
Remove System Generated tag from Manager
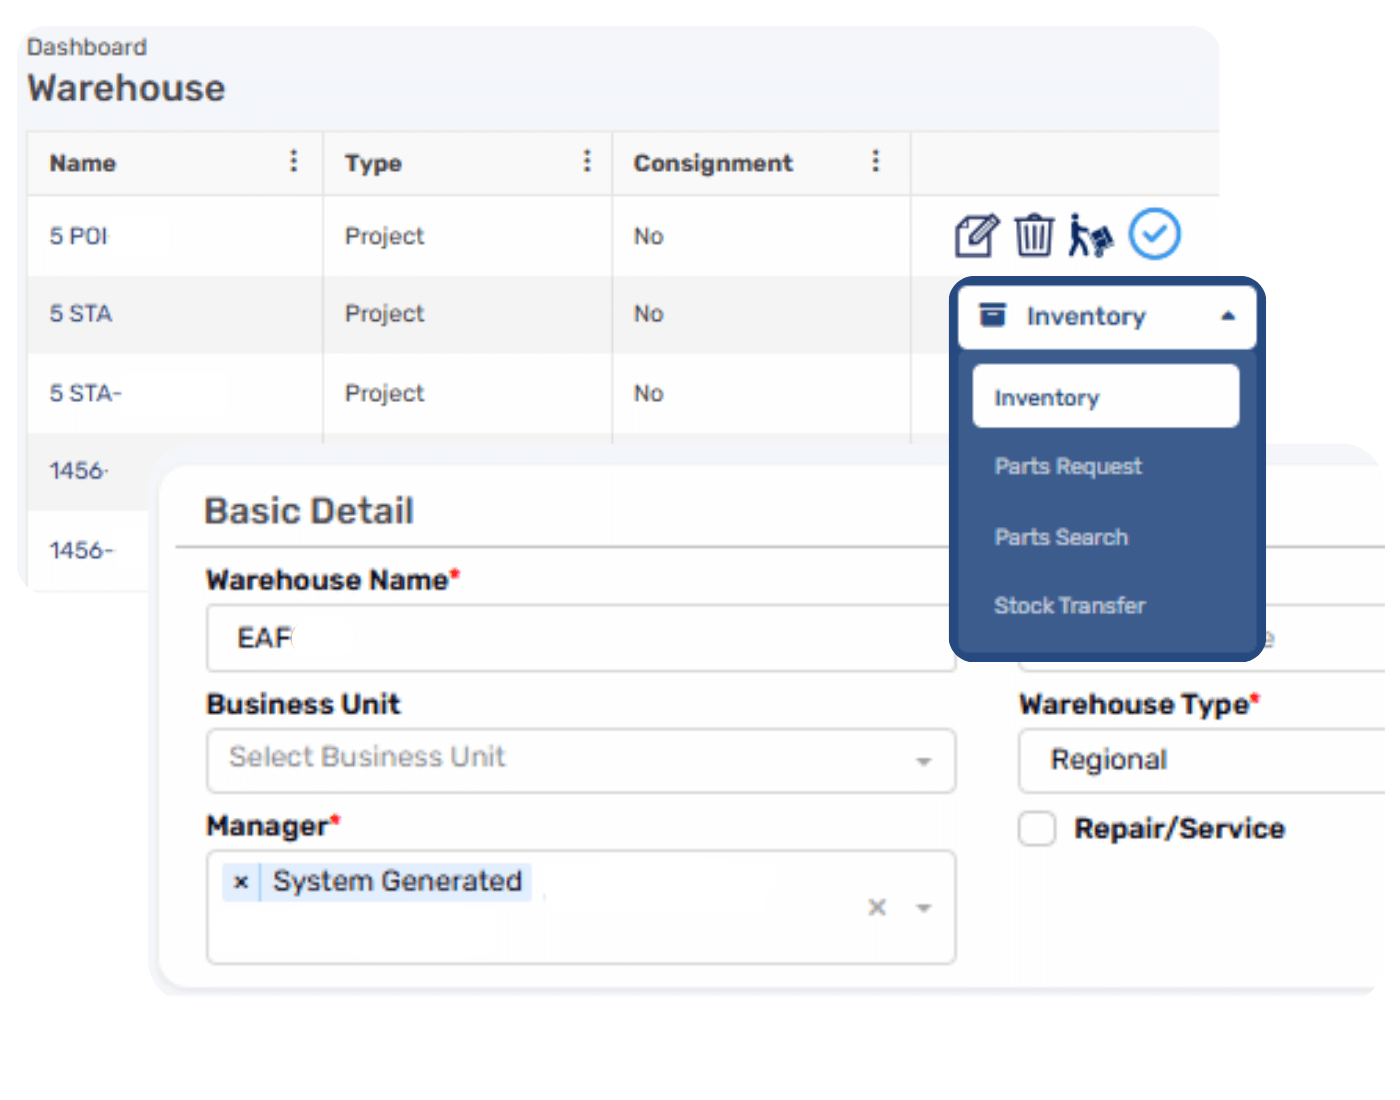[x=241, y=882]
